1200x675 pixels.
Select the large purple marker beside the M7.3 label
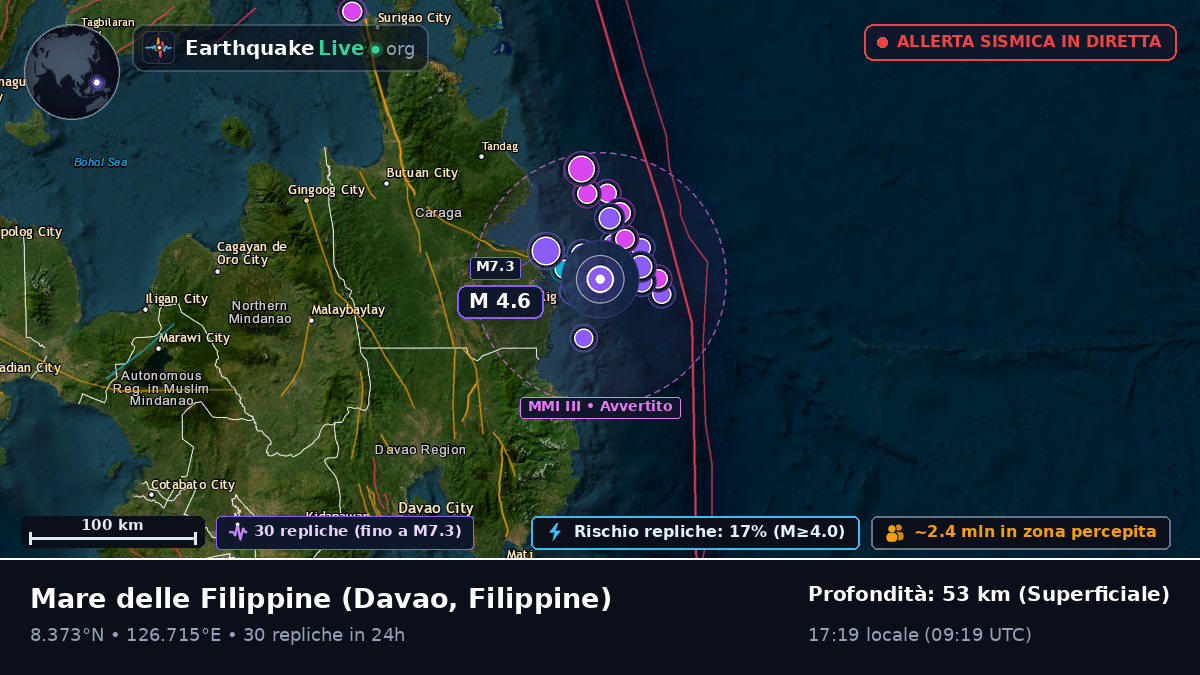pyautogui.click(x=546, y=250)
